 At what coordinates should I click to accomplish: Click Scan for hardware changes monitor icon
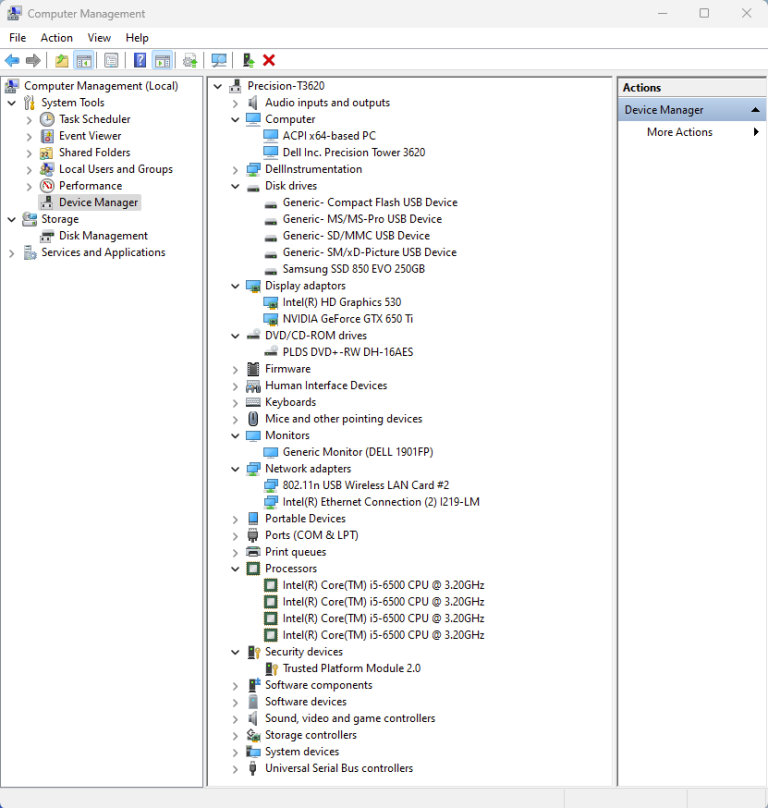click(x=219, y=61)
